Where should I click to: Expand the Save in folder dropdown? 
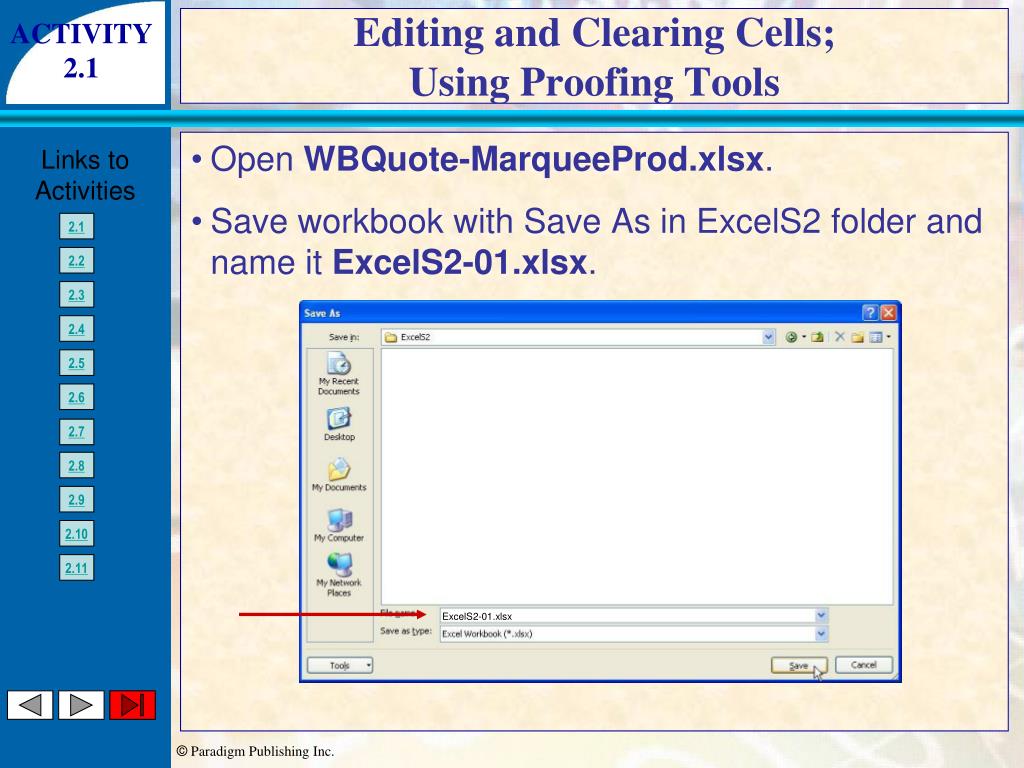(768, 337)
